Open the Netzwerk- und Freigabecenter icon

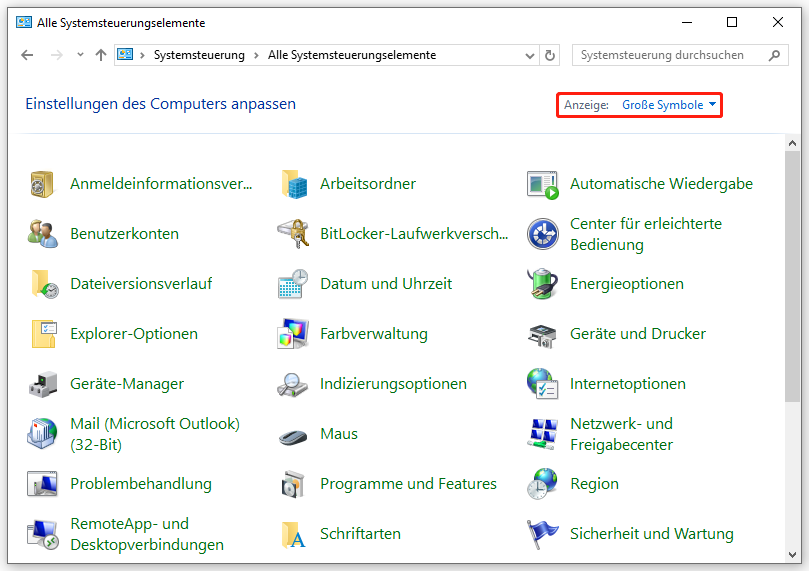543,434
